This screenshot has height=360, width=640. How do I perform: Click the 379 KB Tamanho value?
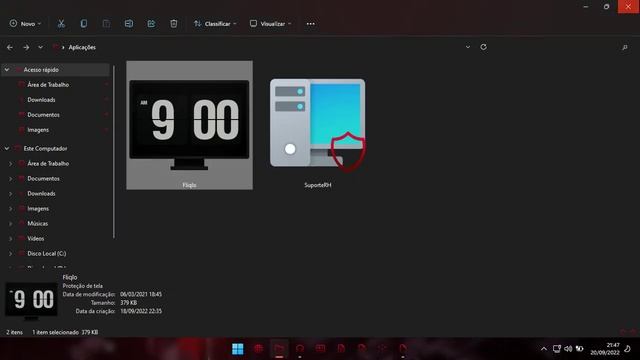[129, 302]
